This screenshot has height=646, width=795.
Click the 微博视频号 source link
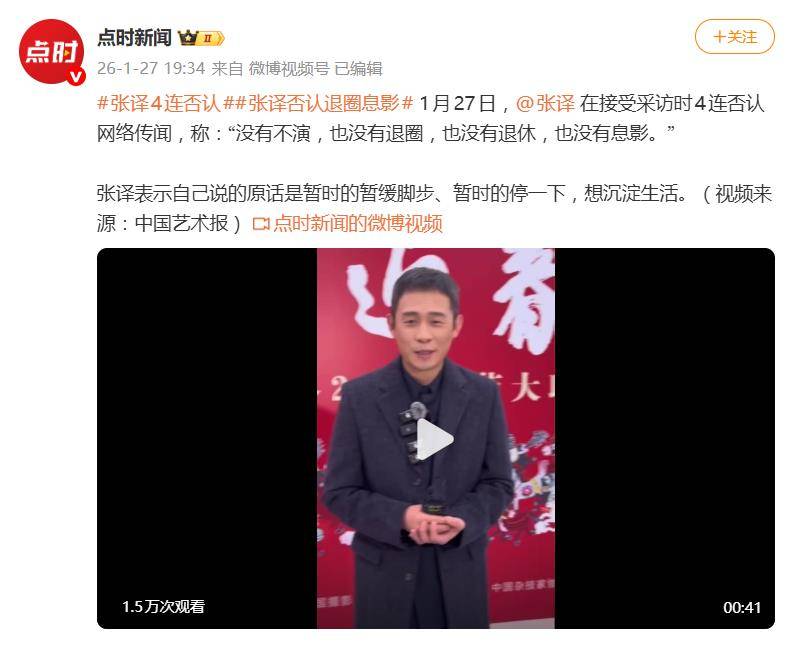[289, 68]
